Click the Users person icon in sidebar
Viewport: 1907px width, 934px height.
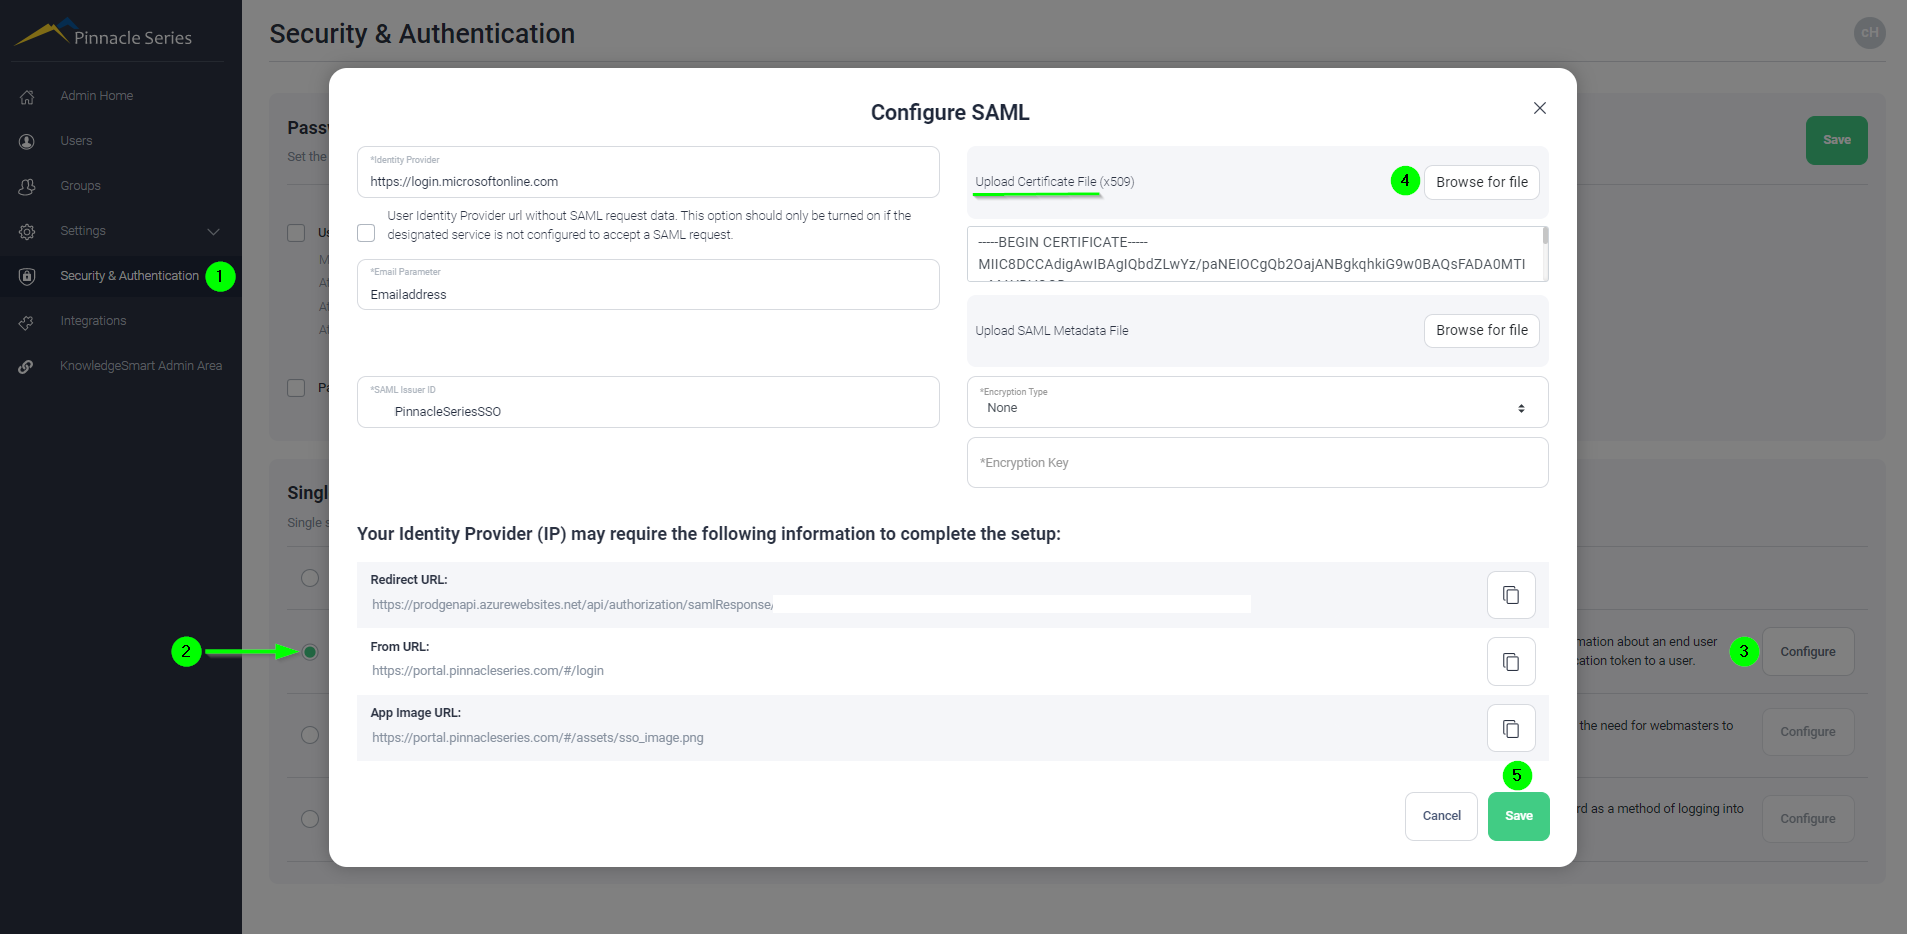point(27,142)
